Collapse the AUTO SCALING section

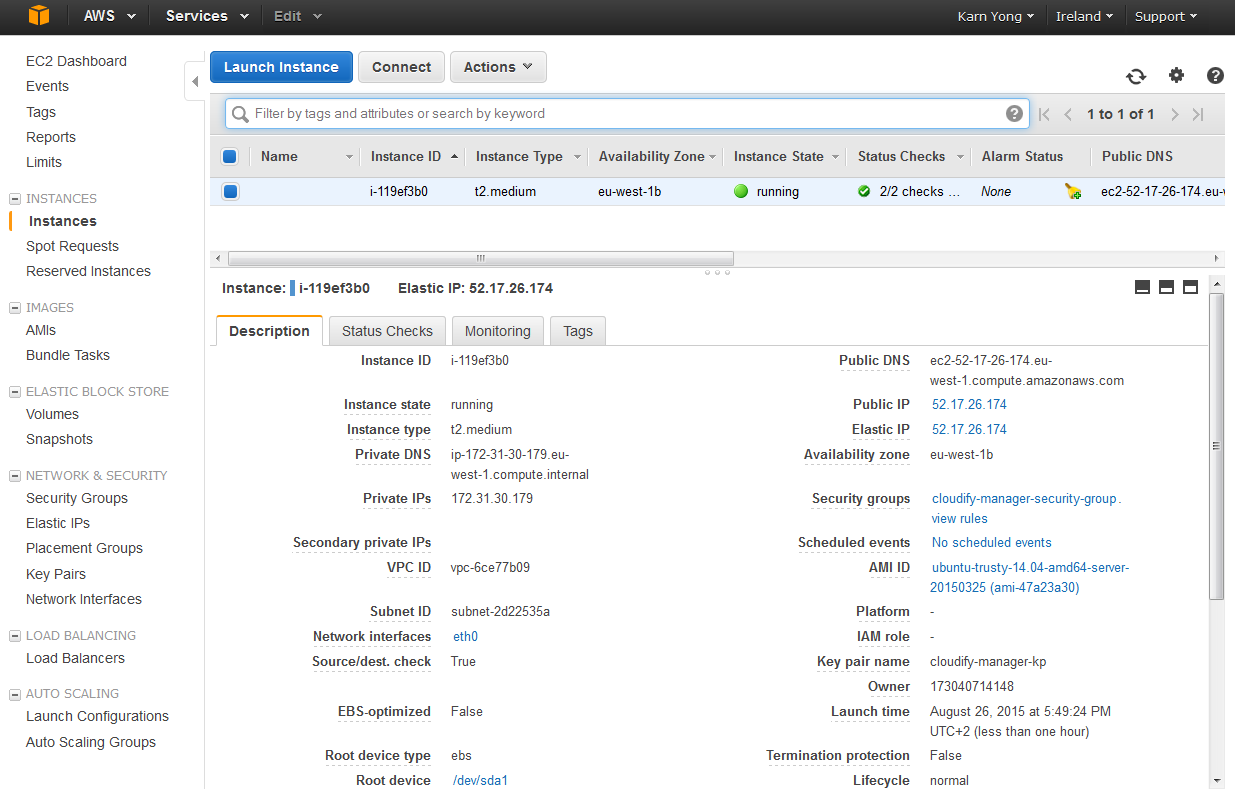pos(15,693)
